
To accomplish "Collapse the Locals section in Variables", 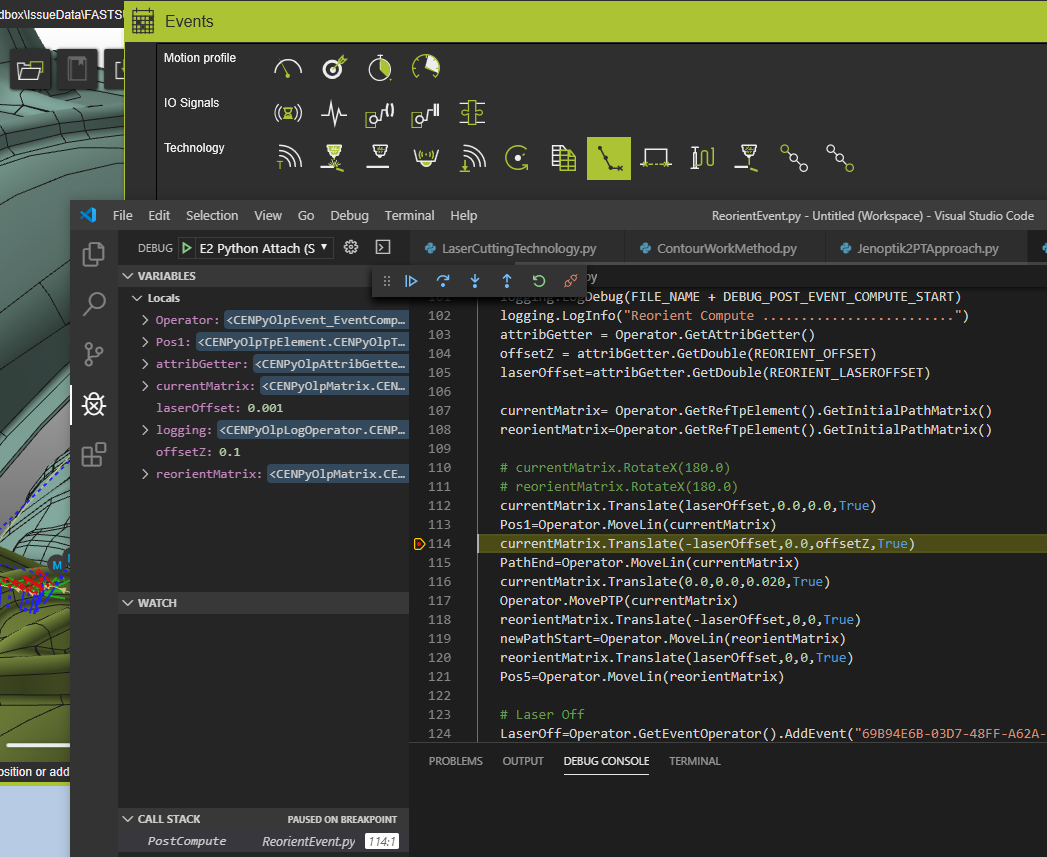I will [x=136, y=297].
